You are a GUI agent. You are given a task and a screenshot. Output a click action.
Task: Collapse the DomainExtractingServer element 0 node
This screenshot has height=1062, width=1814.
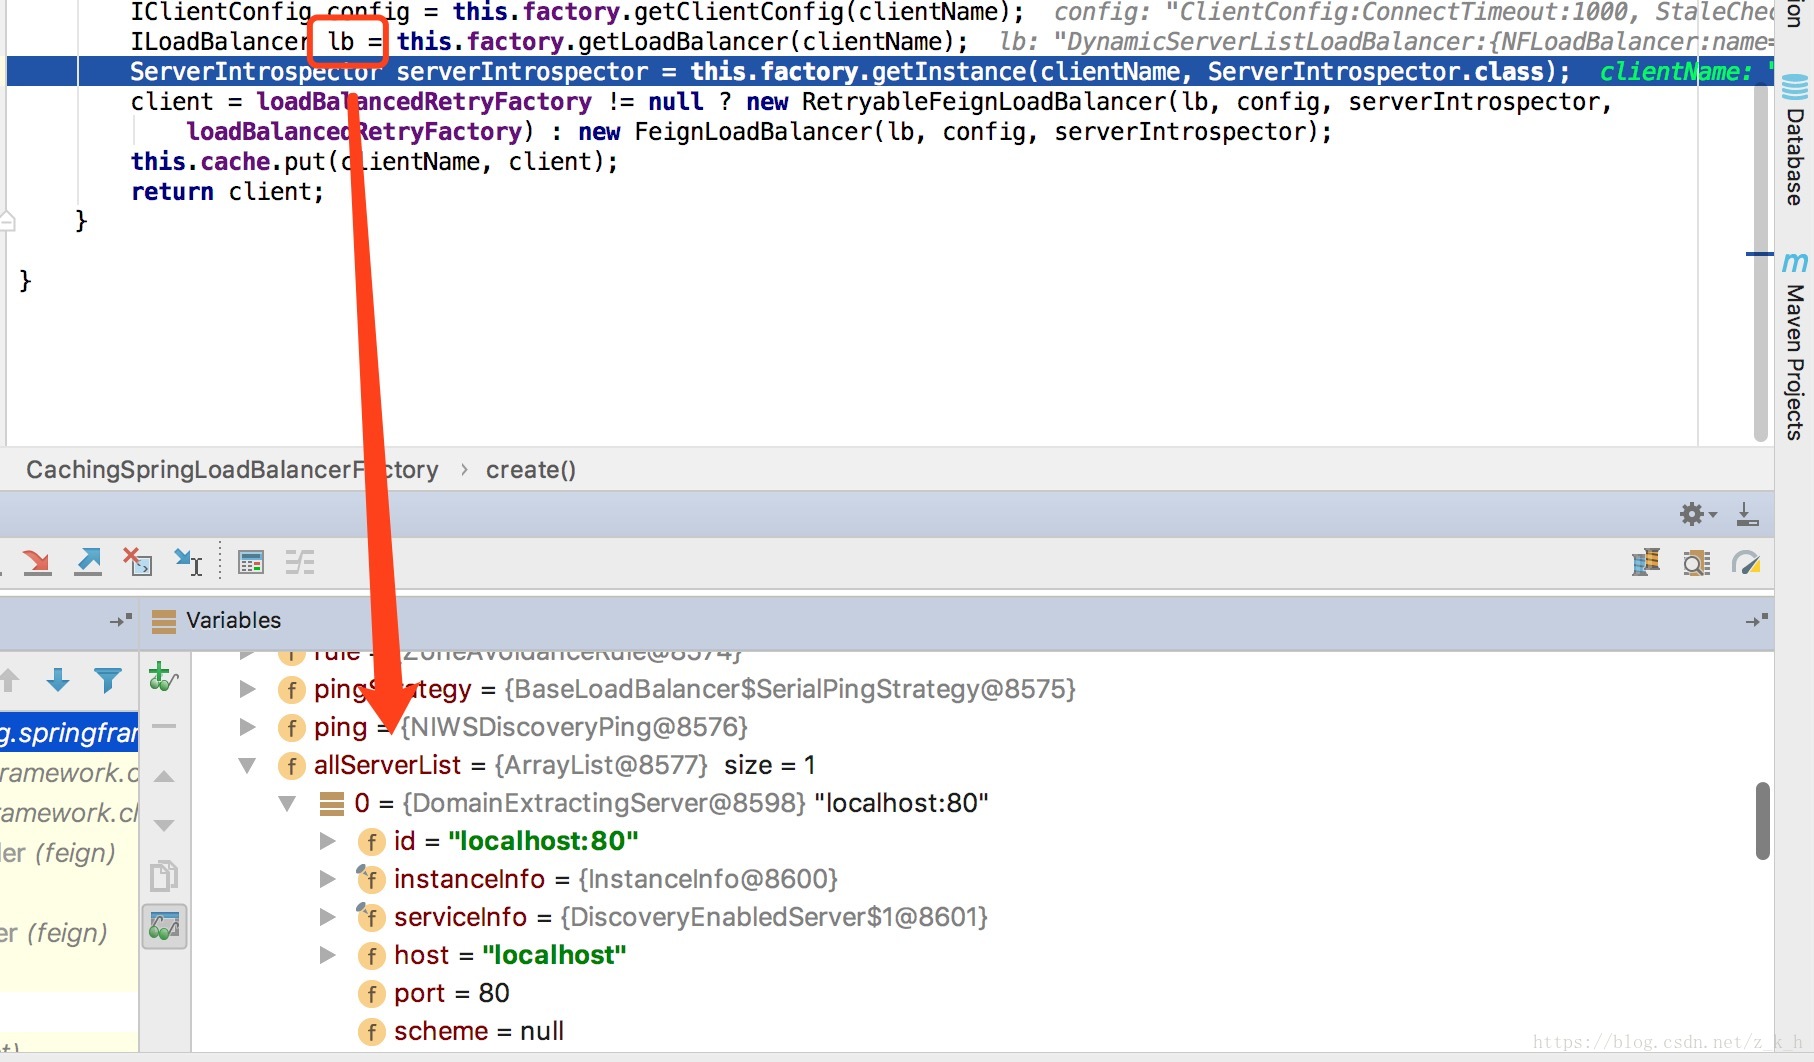288,803
